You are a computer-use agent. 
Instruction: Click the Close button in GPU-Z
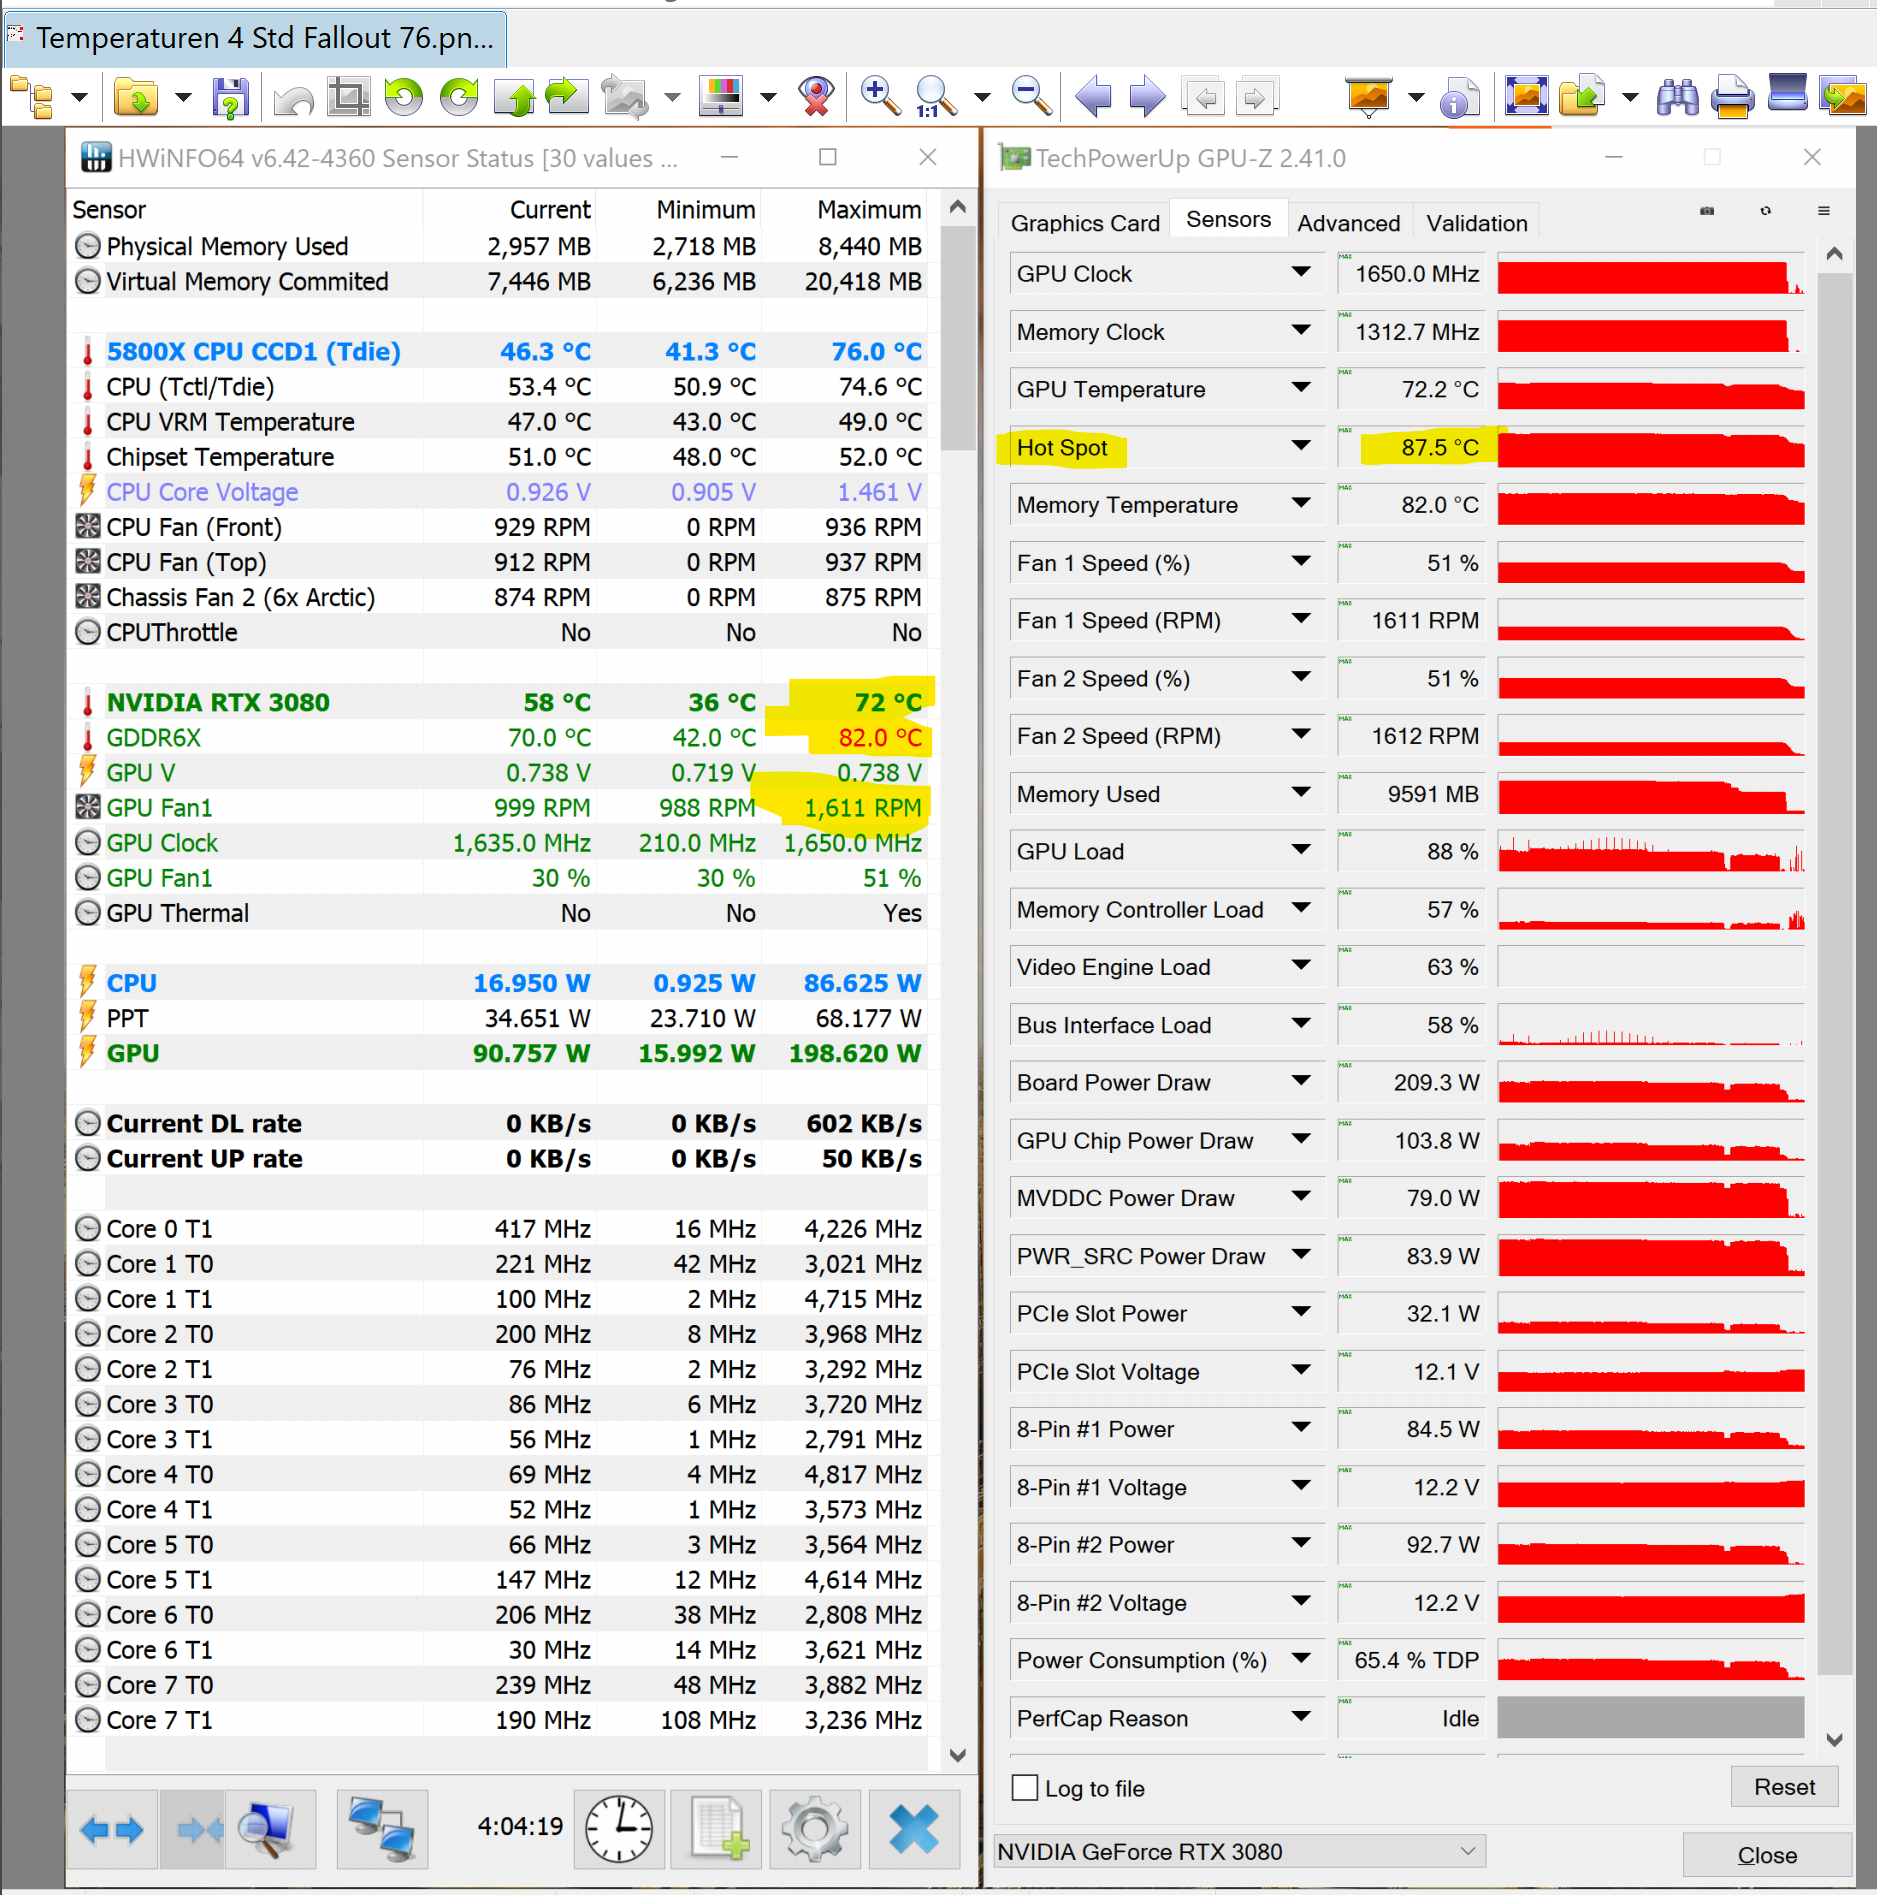pyautogui.click(x=1767, y=1855)
